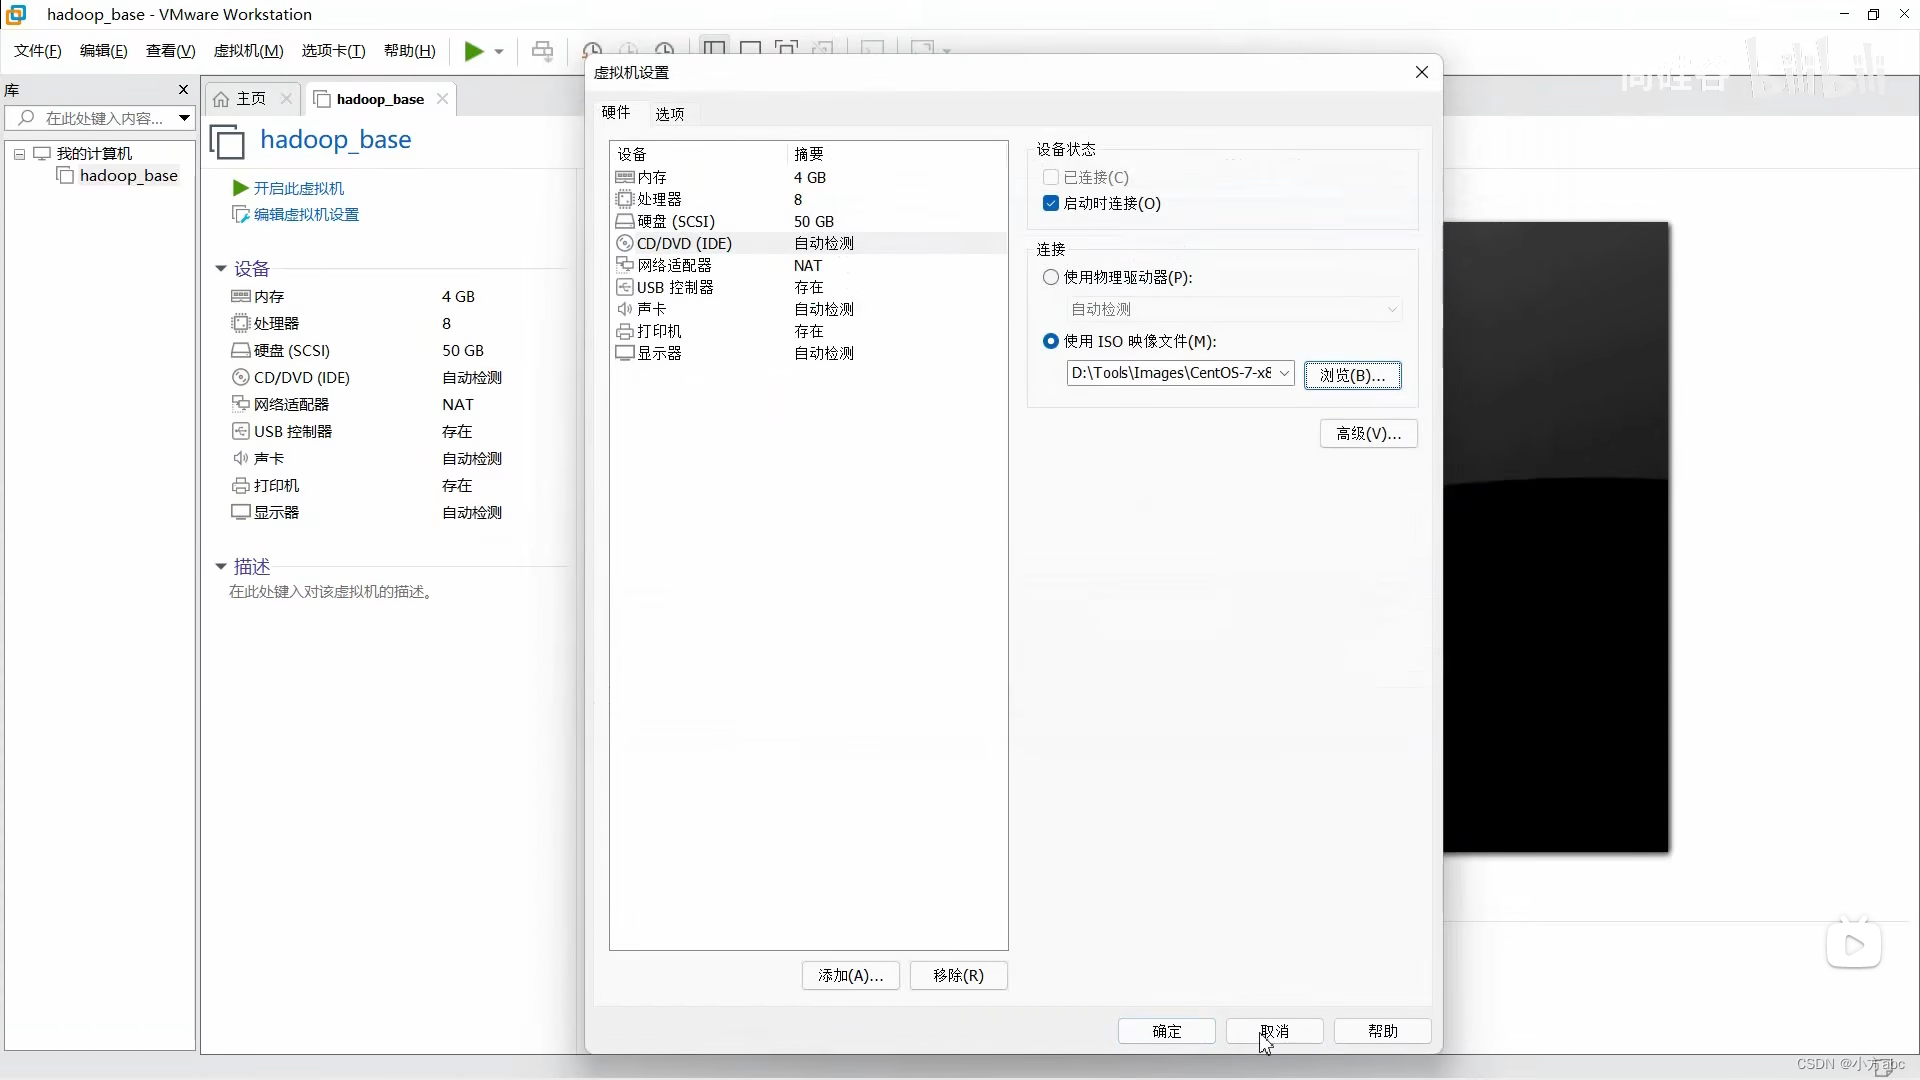This screenshot has height=1080, width=1920.
Task: Collapse the 设备 section
Action: pos(221,268)
